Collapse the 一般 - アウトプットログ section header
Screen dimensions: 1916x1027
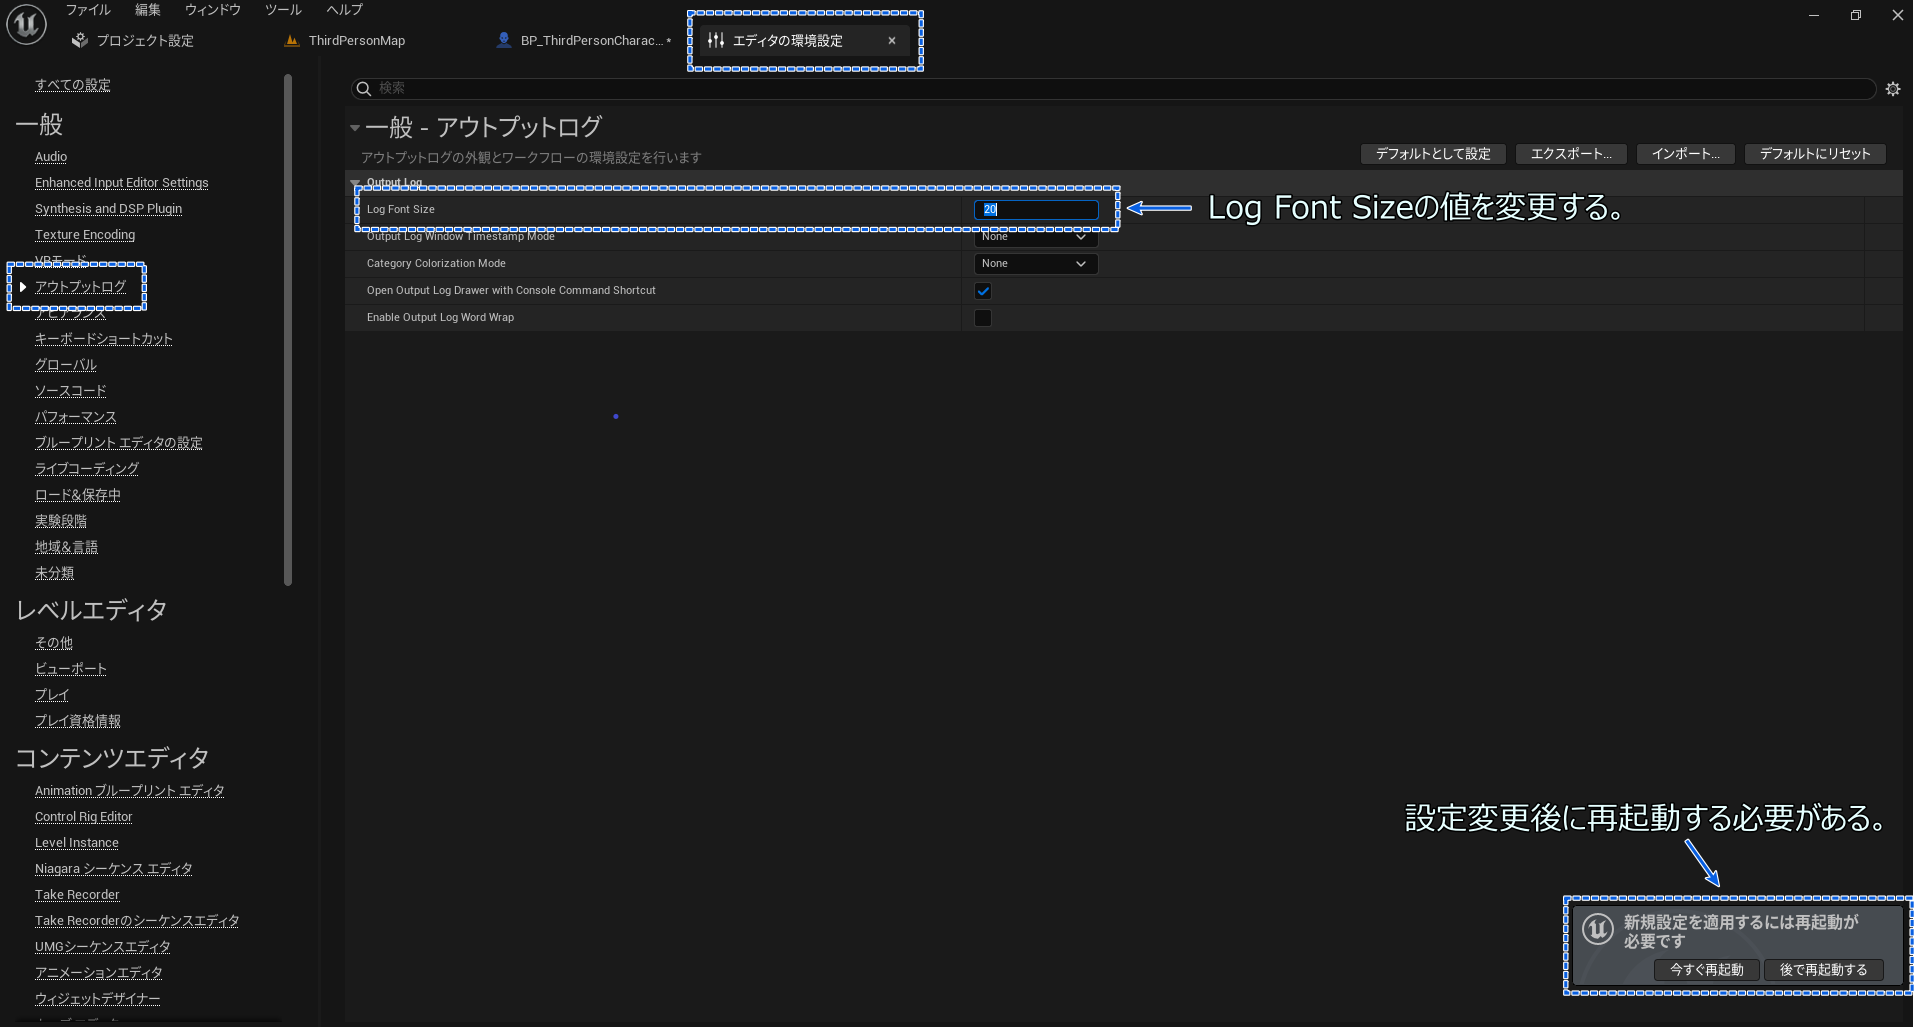(x=355, y=128)
